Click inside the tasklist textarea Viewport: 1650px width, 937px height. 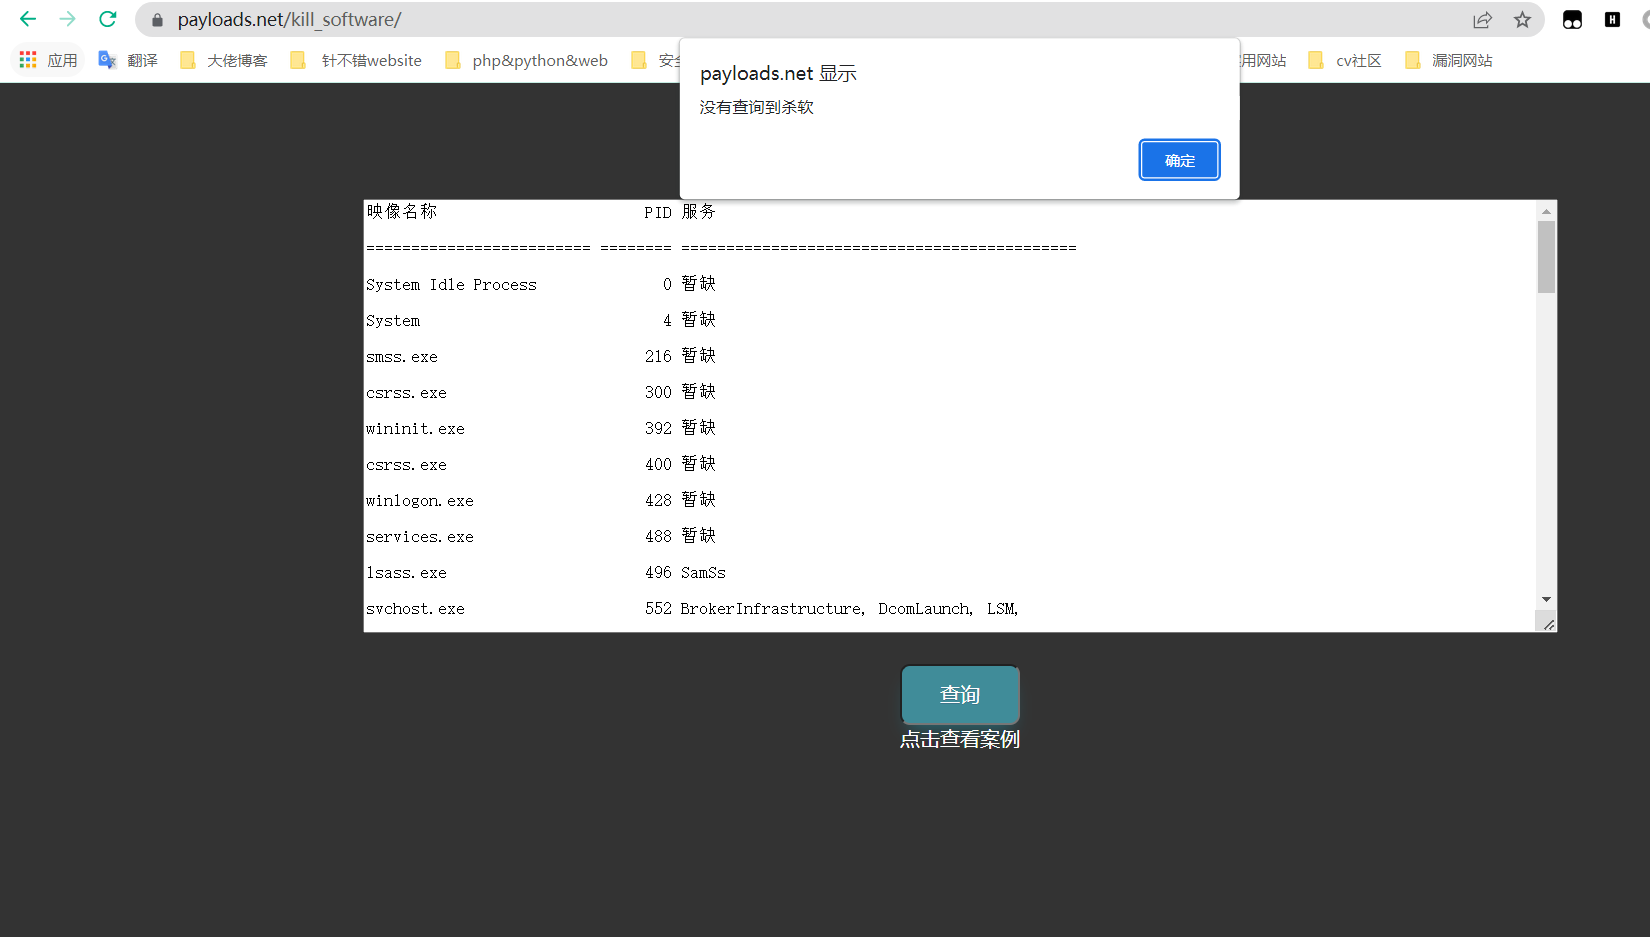click(x=949, y=416)
